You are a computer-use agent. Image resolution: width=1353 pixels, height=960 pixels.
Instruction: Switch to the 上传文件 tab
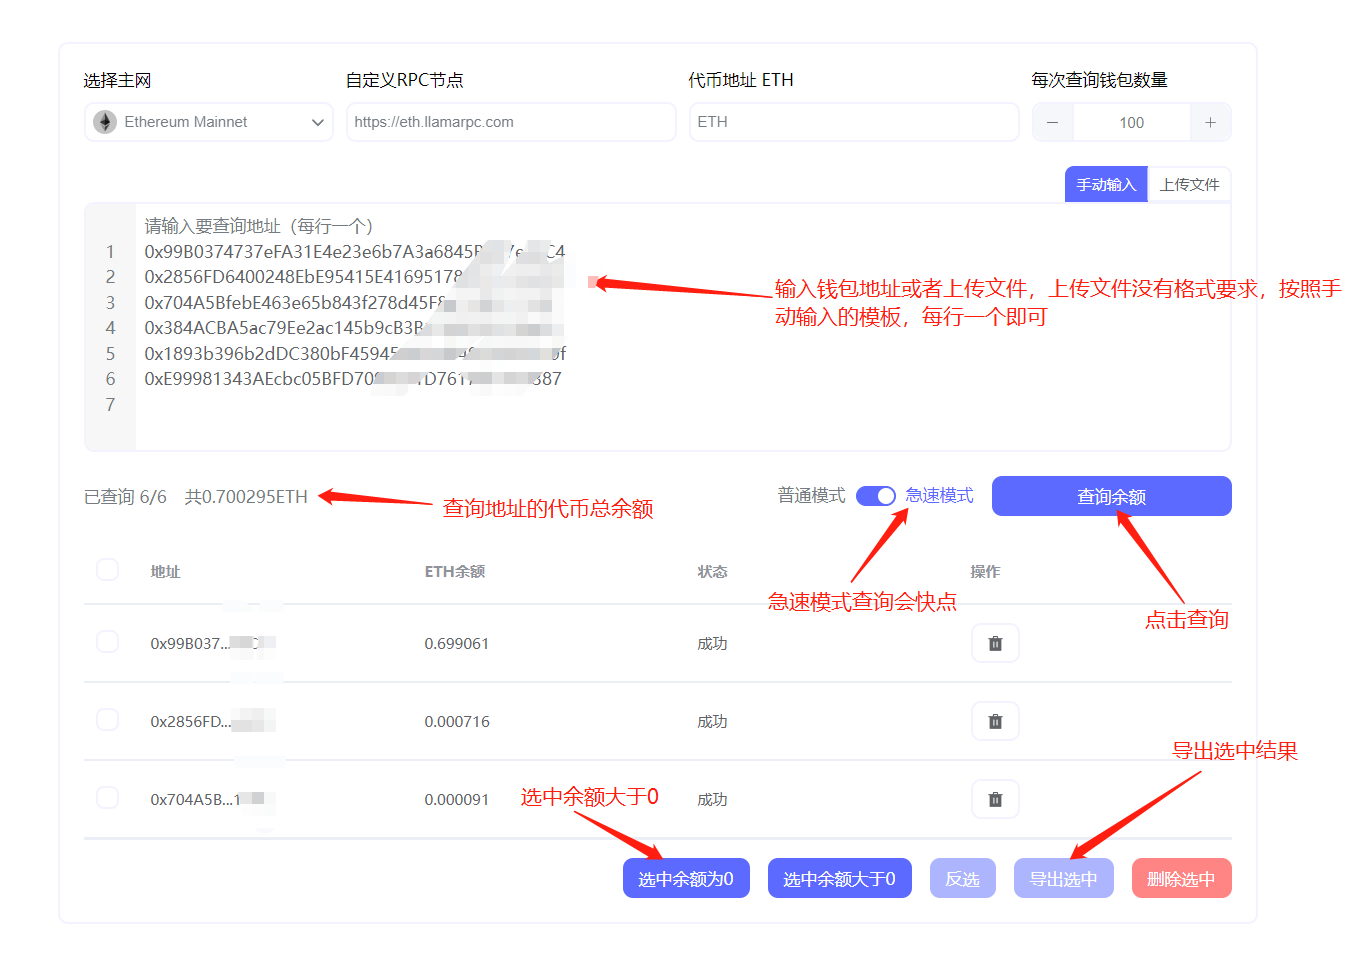click(x=1190, y=184)
